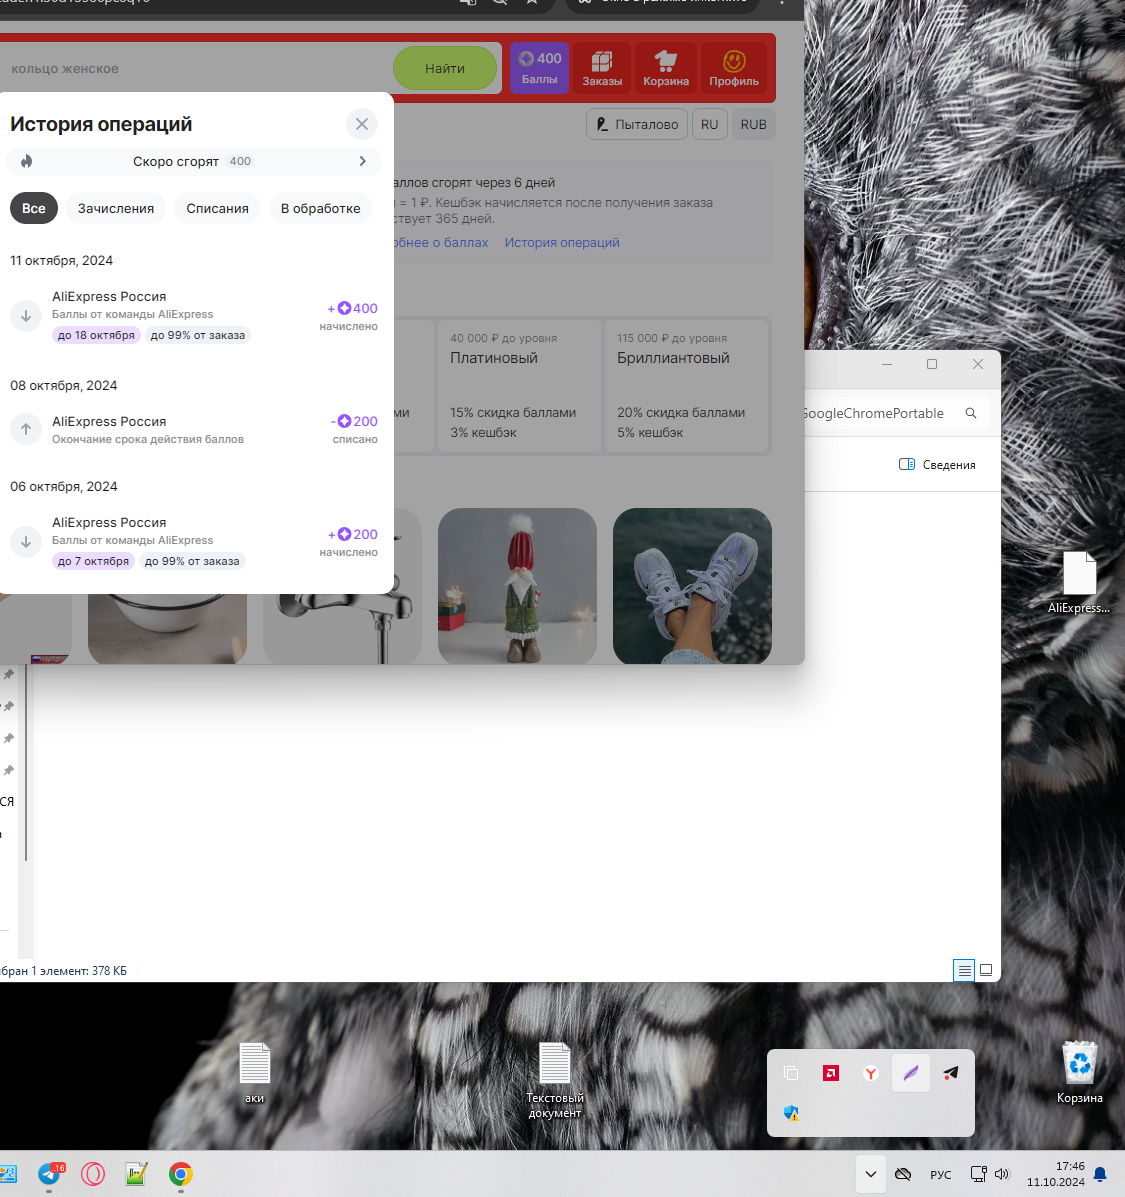The image size is (1125, 1197).
Task: Open the Корзина cart icon in the AliExpress header
Action: [x=666, y=68]
